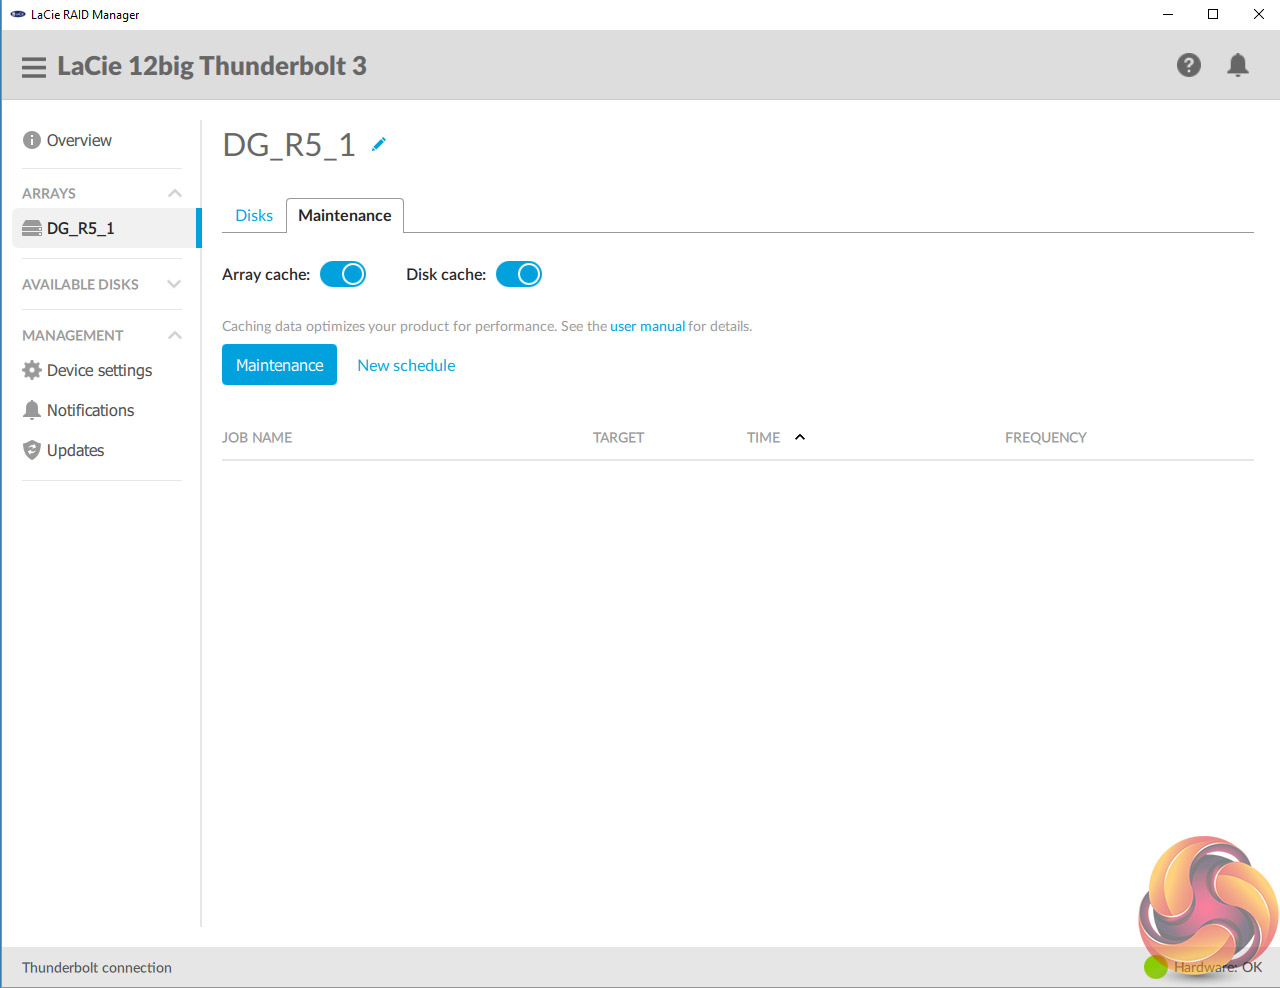Open the hamburger navigation menu

[x=34, y=67]
